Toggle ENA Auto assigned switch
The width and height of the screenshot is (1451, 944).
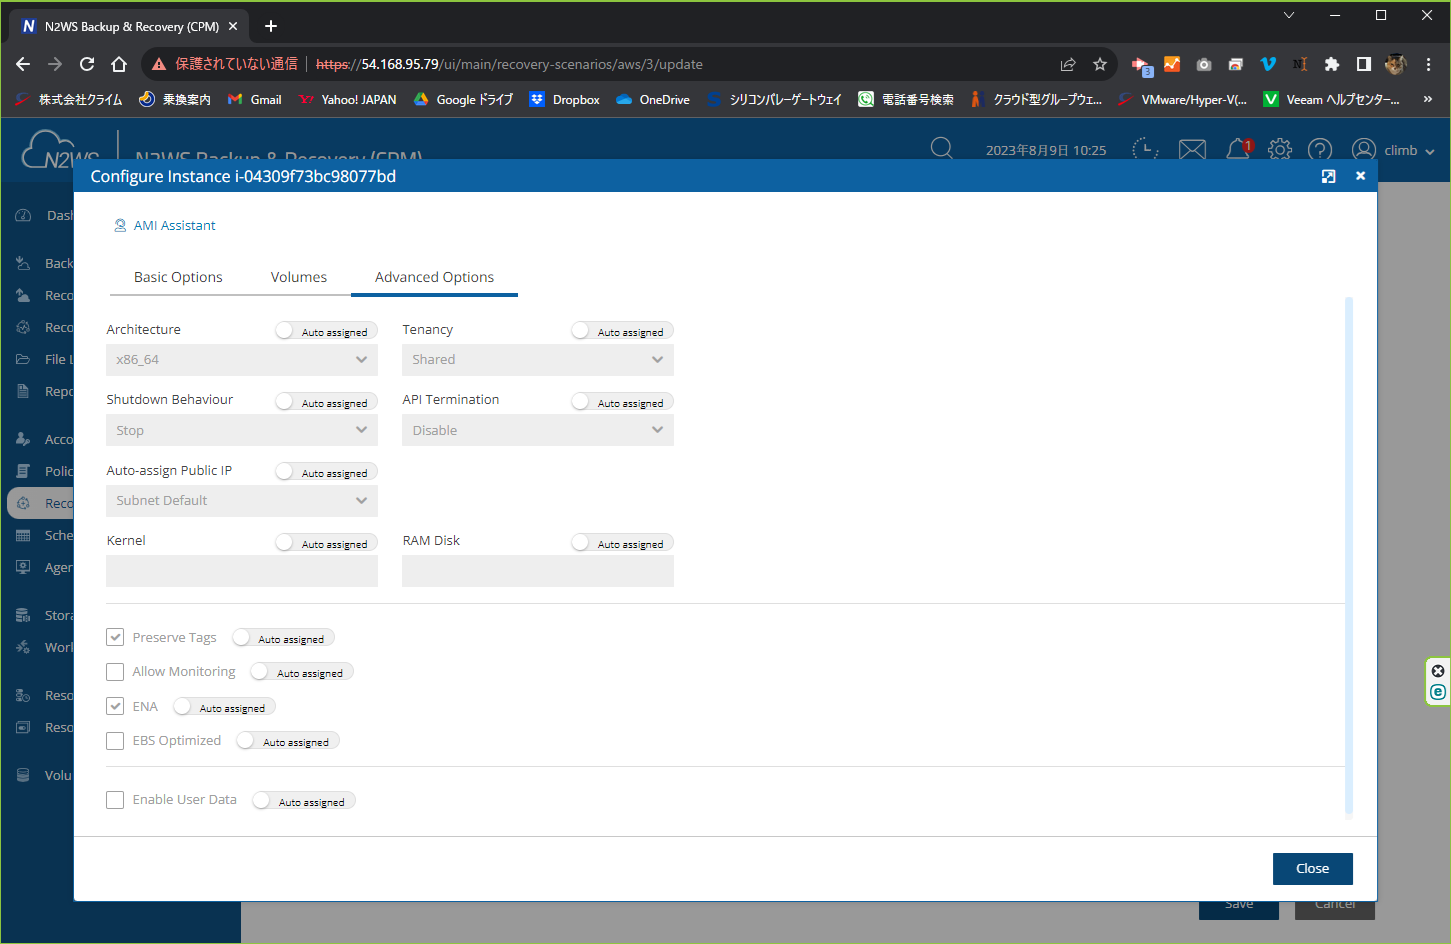tap(224, 707)
